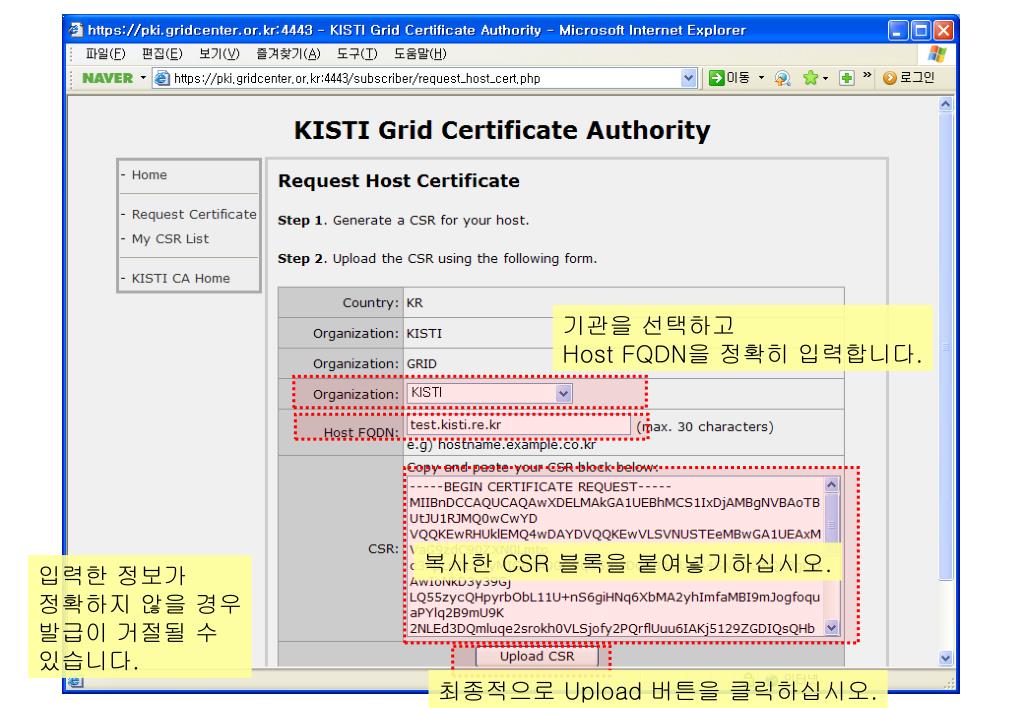Open the 편집(E) menu
Image resolution: width=1023 pixels, height=708 pixels.
(x=162, y=54)
